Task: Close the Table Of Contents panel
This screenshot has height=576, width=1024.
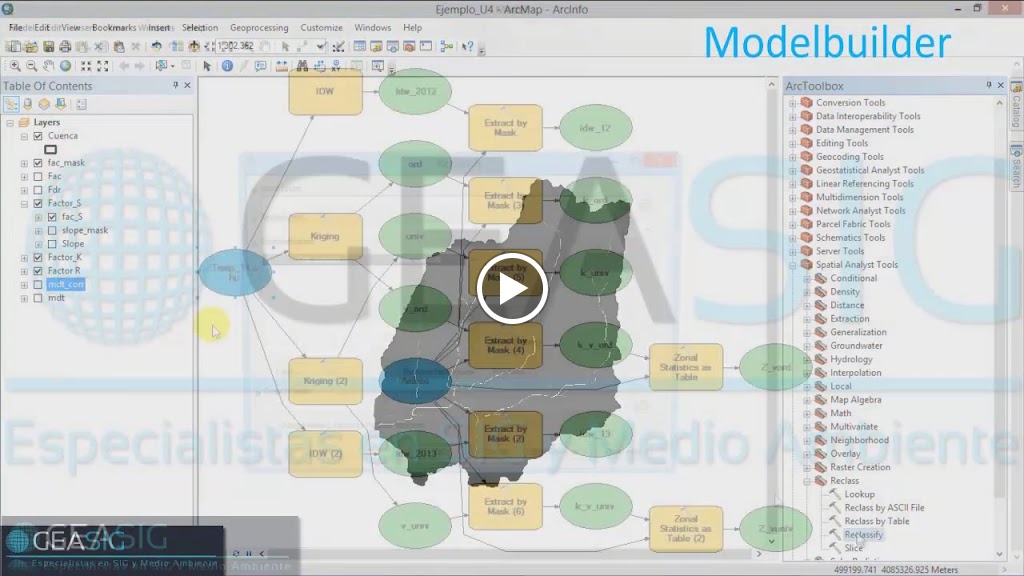Action: (187, 86)
